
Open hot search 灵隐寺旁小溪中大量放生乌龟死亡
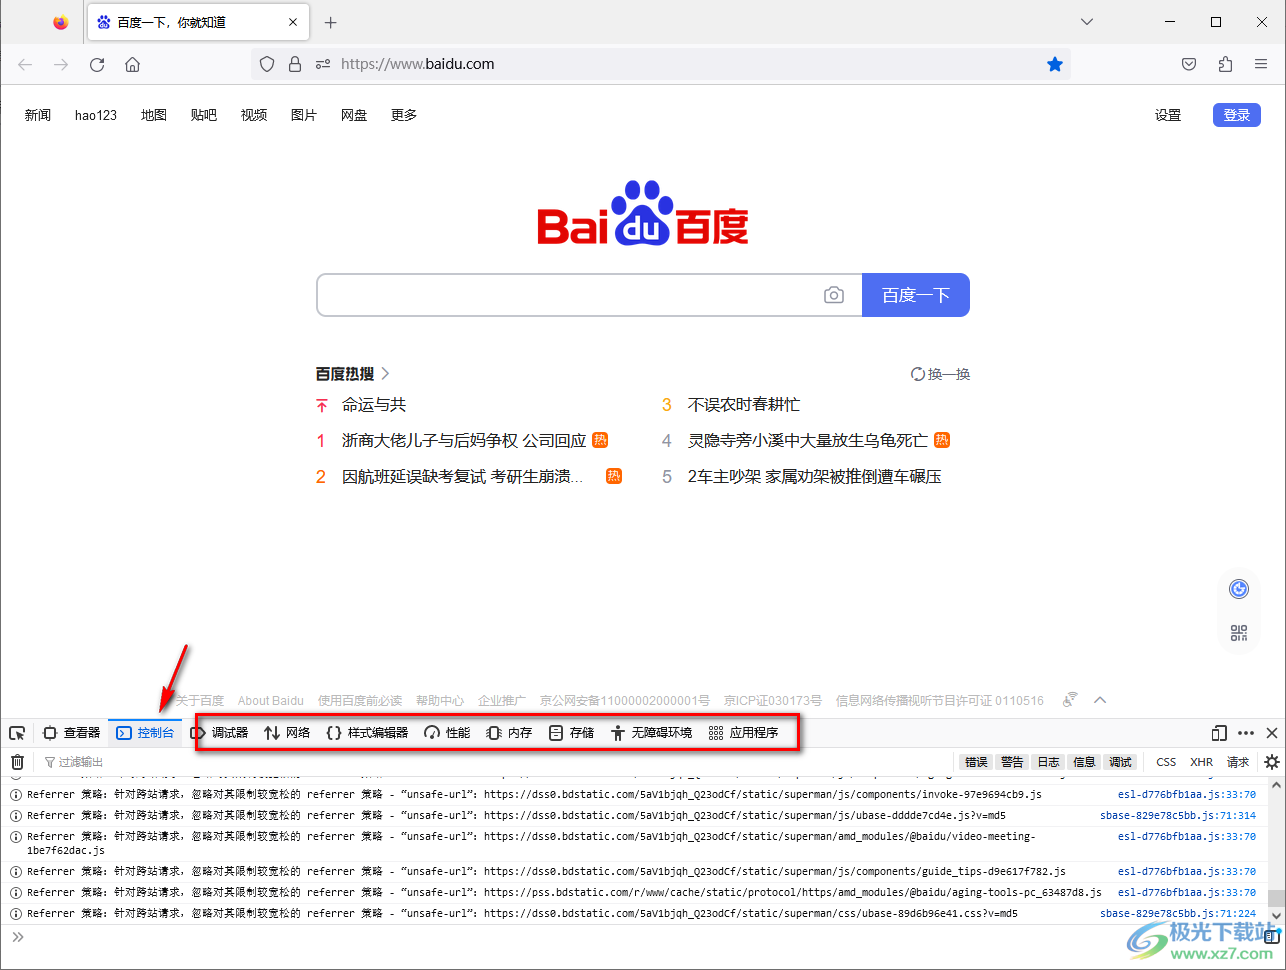tap(808, 441)
